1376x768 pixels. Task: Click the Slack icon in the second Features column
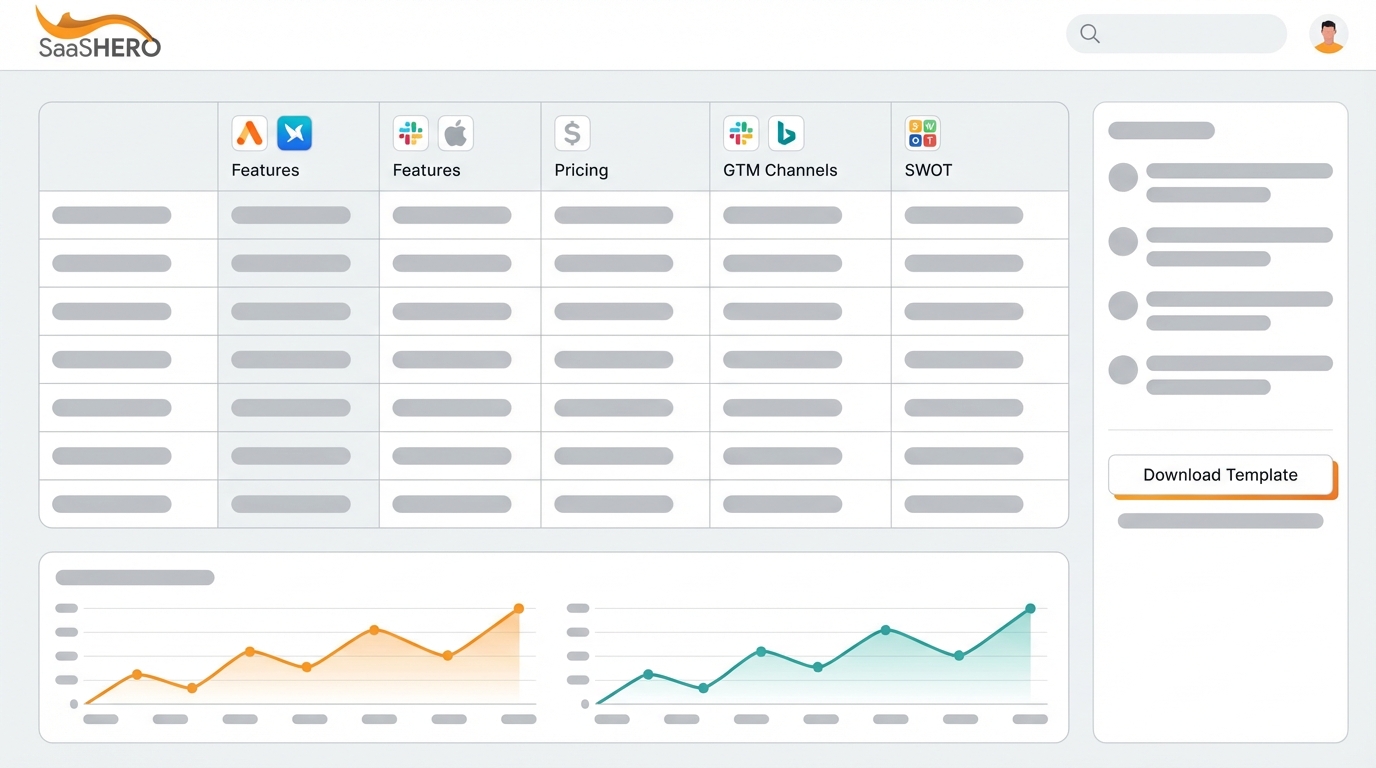click(x=410, y=132)
